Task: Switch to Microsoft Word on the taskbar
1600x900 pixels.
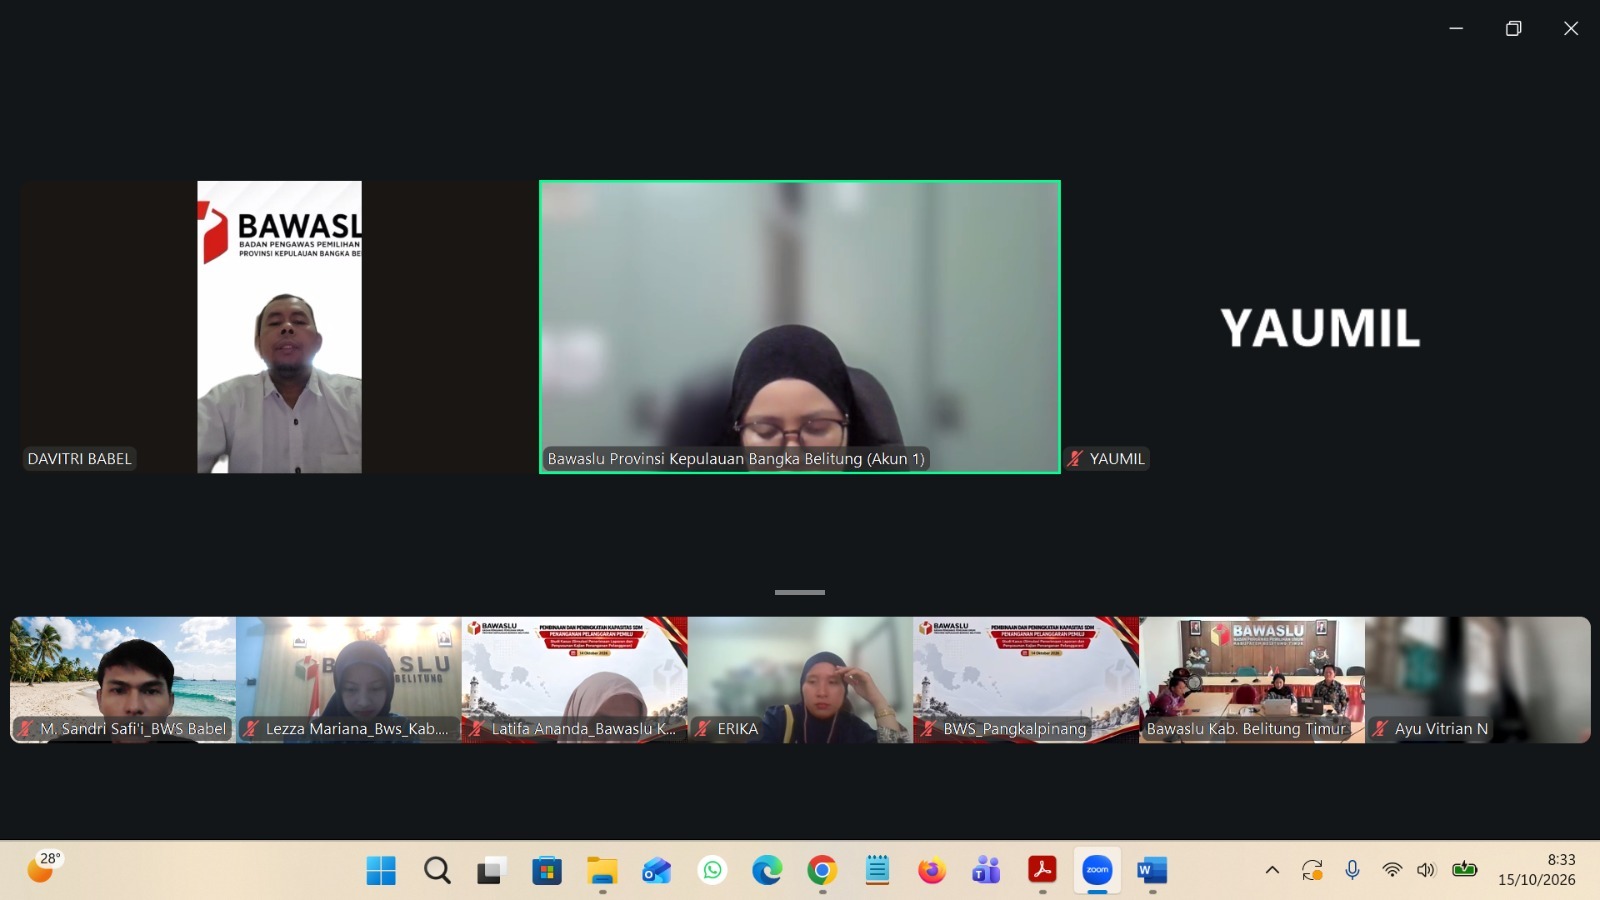Action: (1152, 871)
